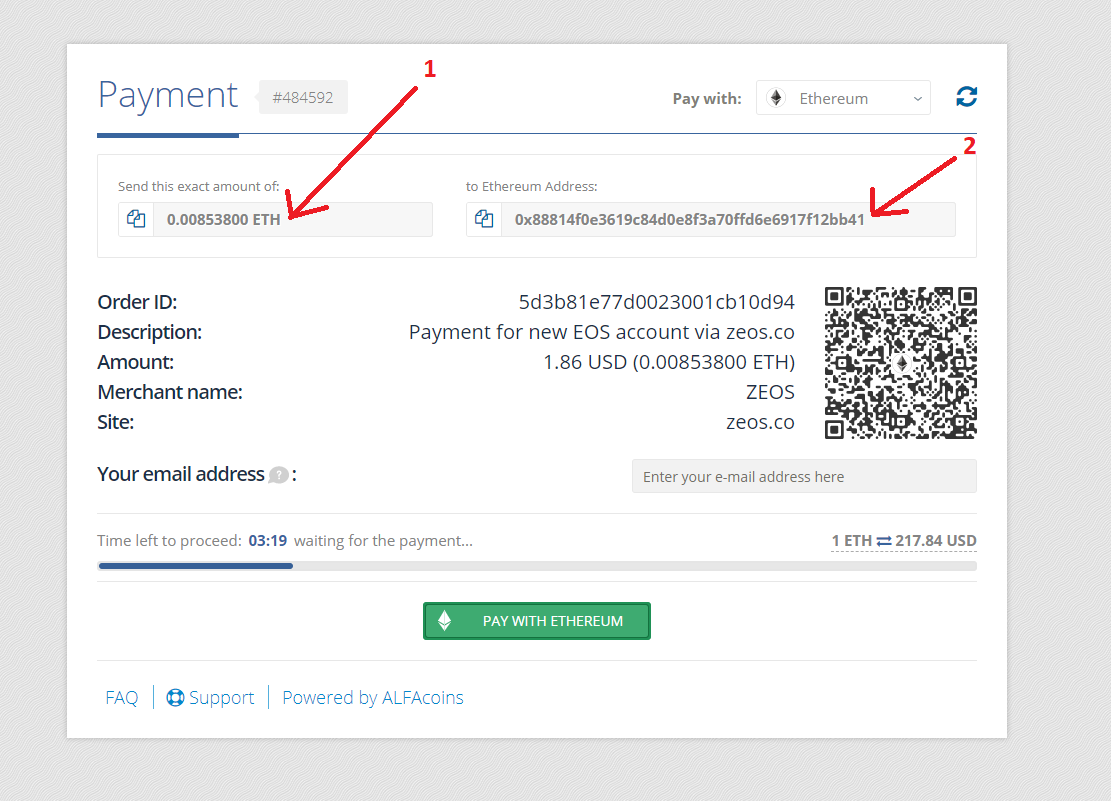Copy the Ethereum address with the copy icon

click(x=484, y=219)
